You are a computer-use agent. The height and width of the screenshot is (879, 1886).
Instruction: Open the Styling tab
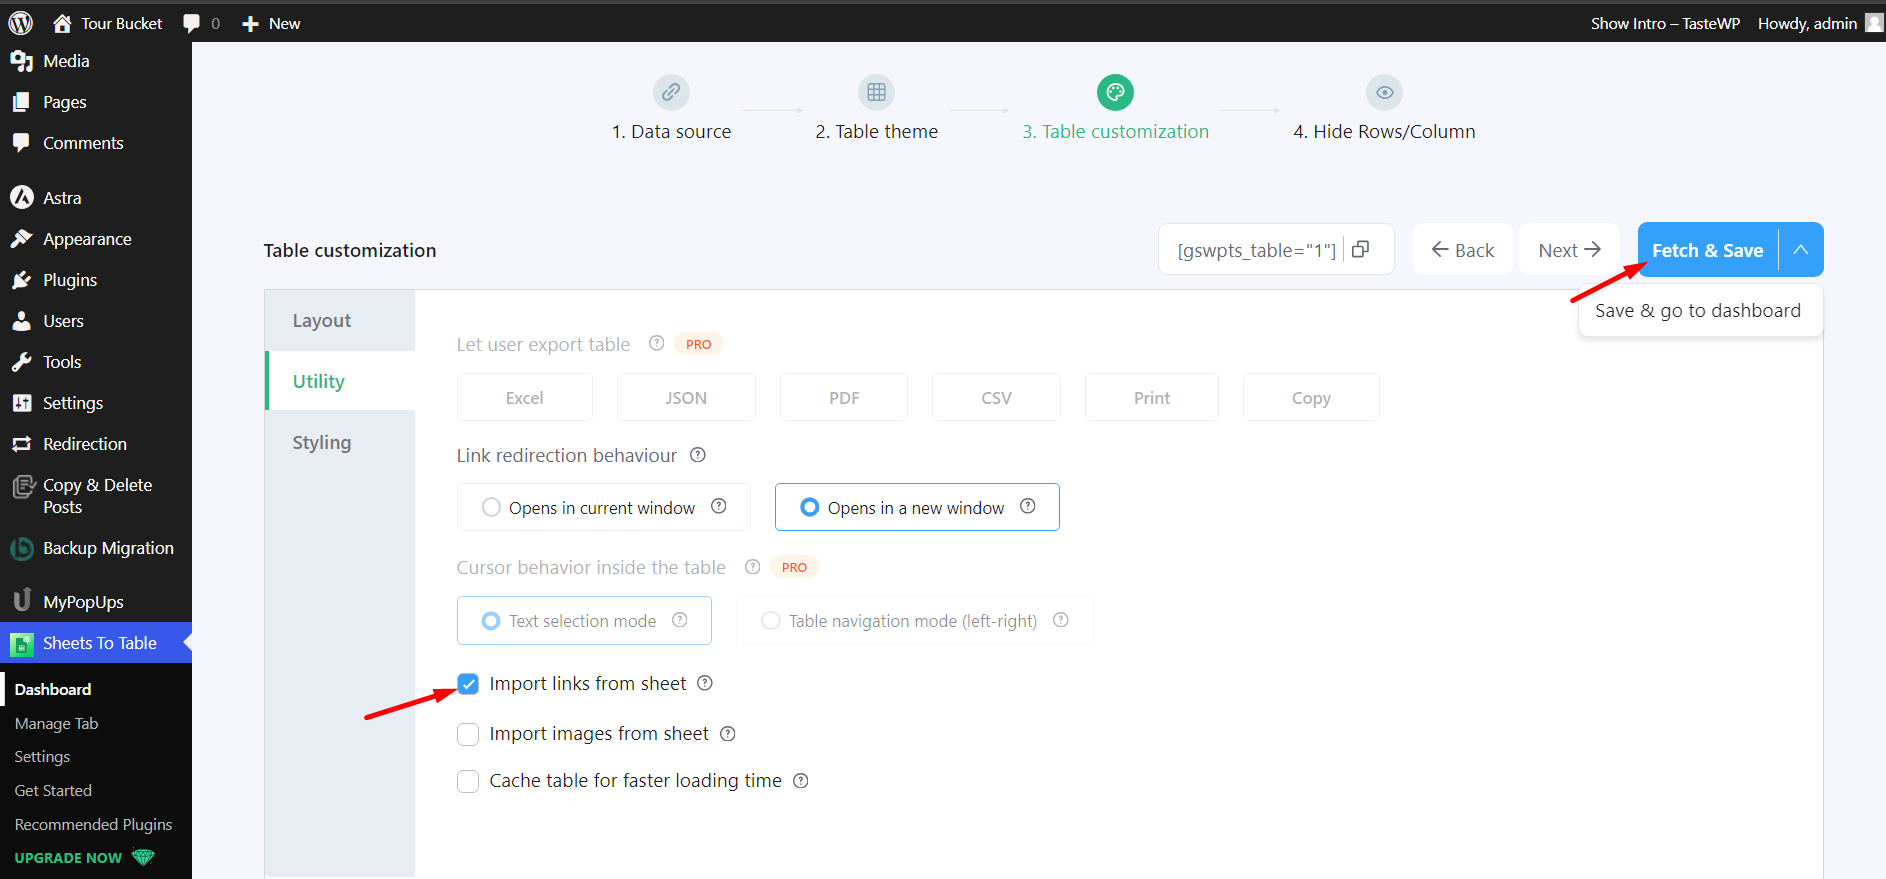(340, 442)
